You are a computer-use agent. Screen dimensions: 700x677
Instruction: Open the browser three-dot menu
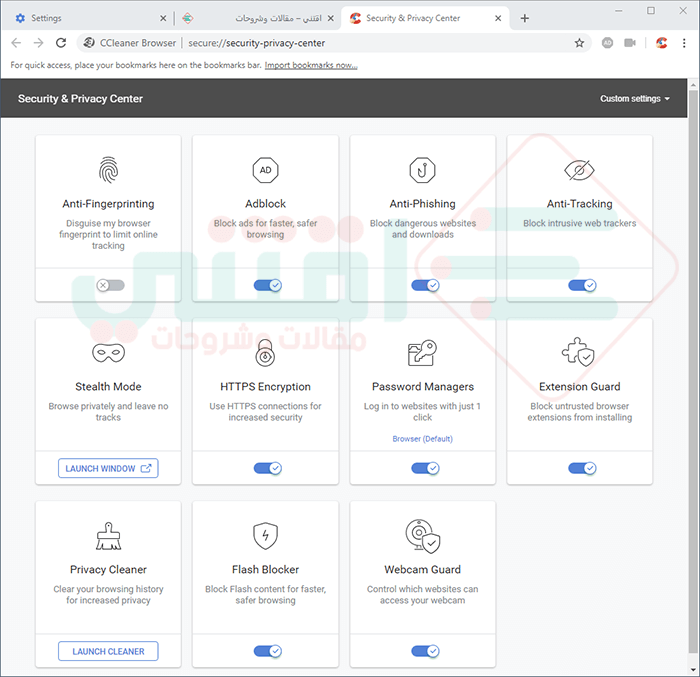[684, 43]
